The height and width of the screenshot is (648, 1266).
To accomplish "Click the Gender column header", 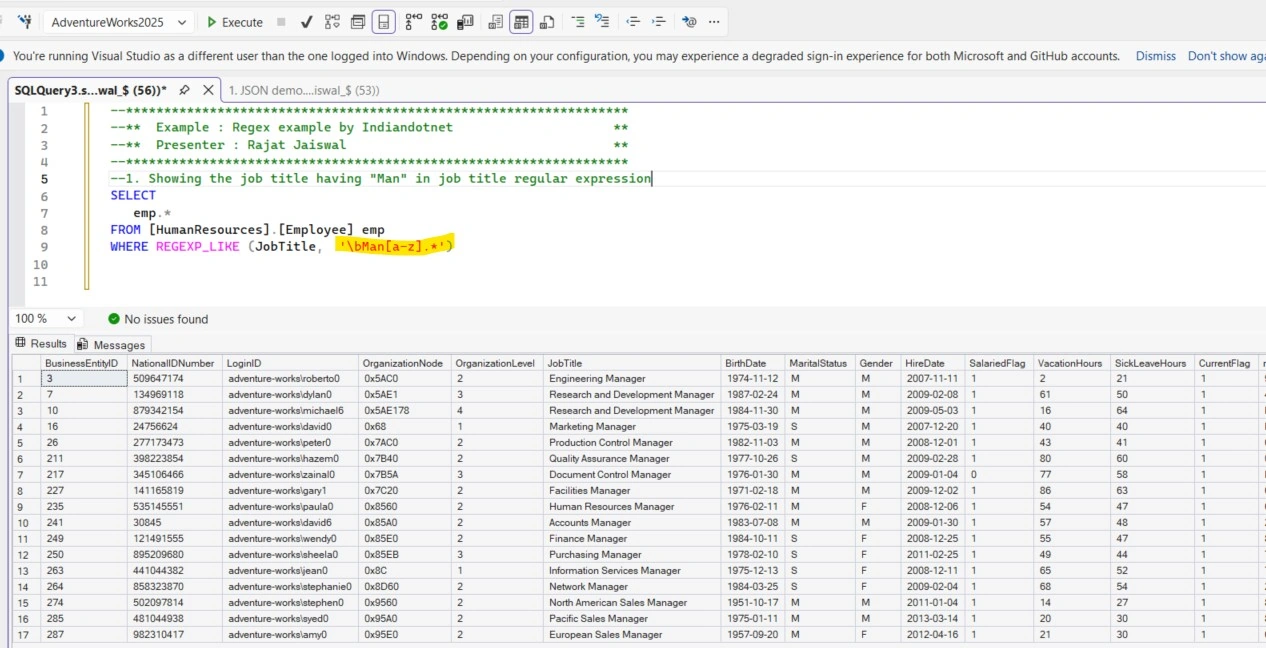I will [878, 363].
